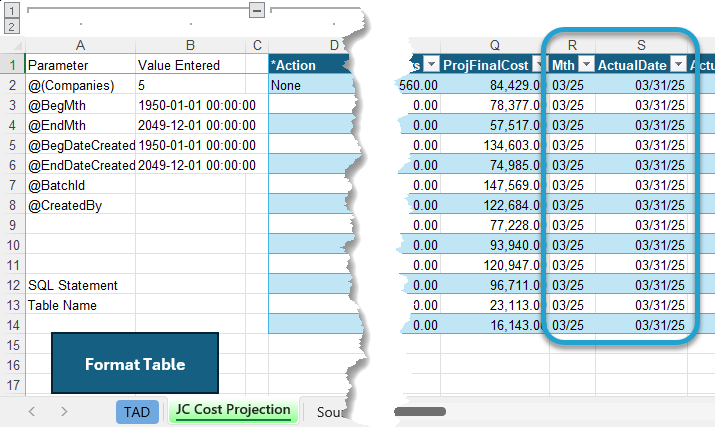Select column Q header
715x427 pixels.
(x=495, y=45)
